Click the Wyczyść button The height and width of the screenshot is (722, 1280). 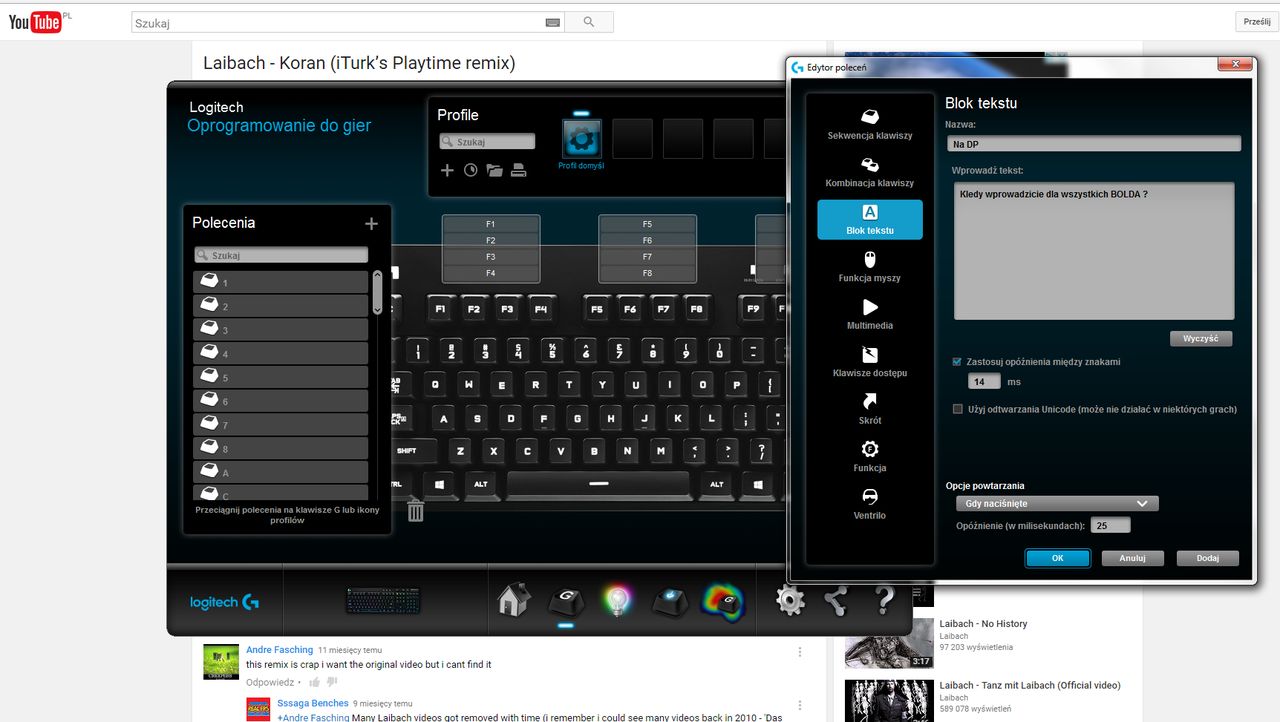click(1200, 339)
